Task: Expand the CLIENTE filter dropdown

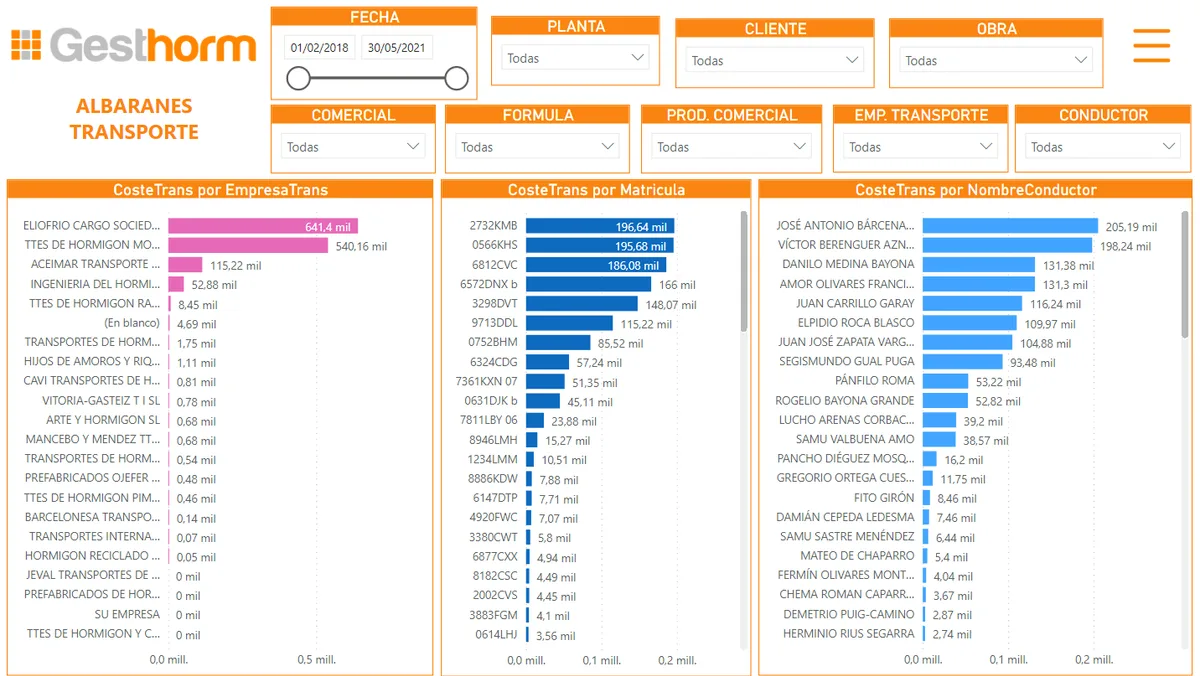Action: [x=776, y=60]
